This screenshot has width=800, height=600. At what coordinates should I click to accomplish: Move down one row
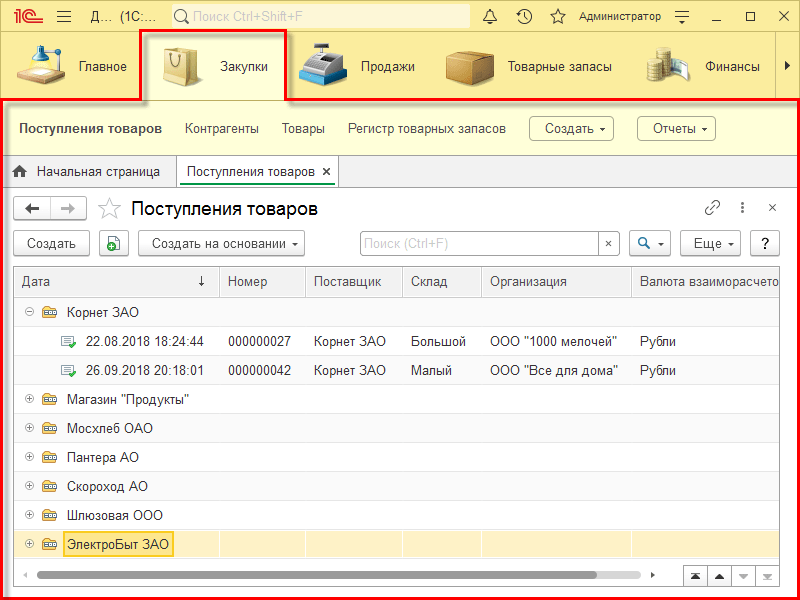(743, 577)
